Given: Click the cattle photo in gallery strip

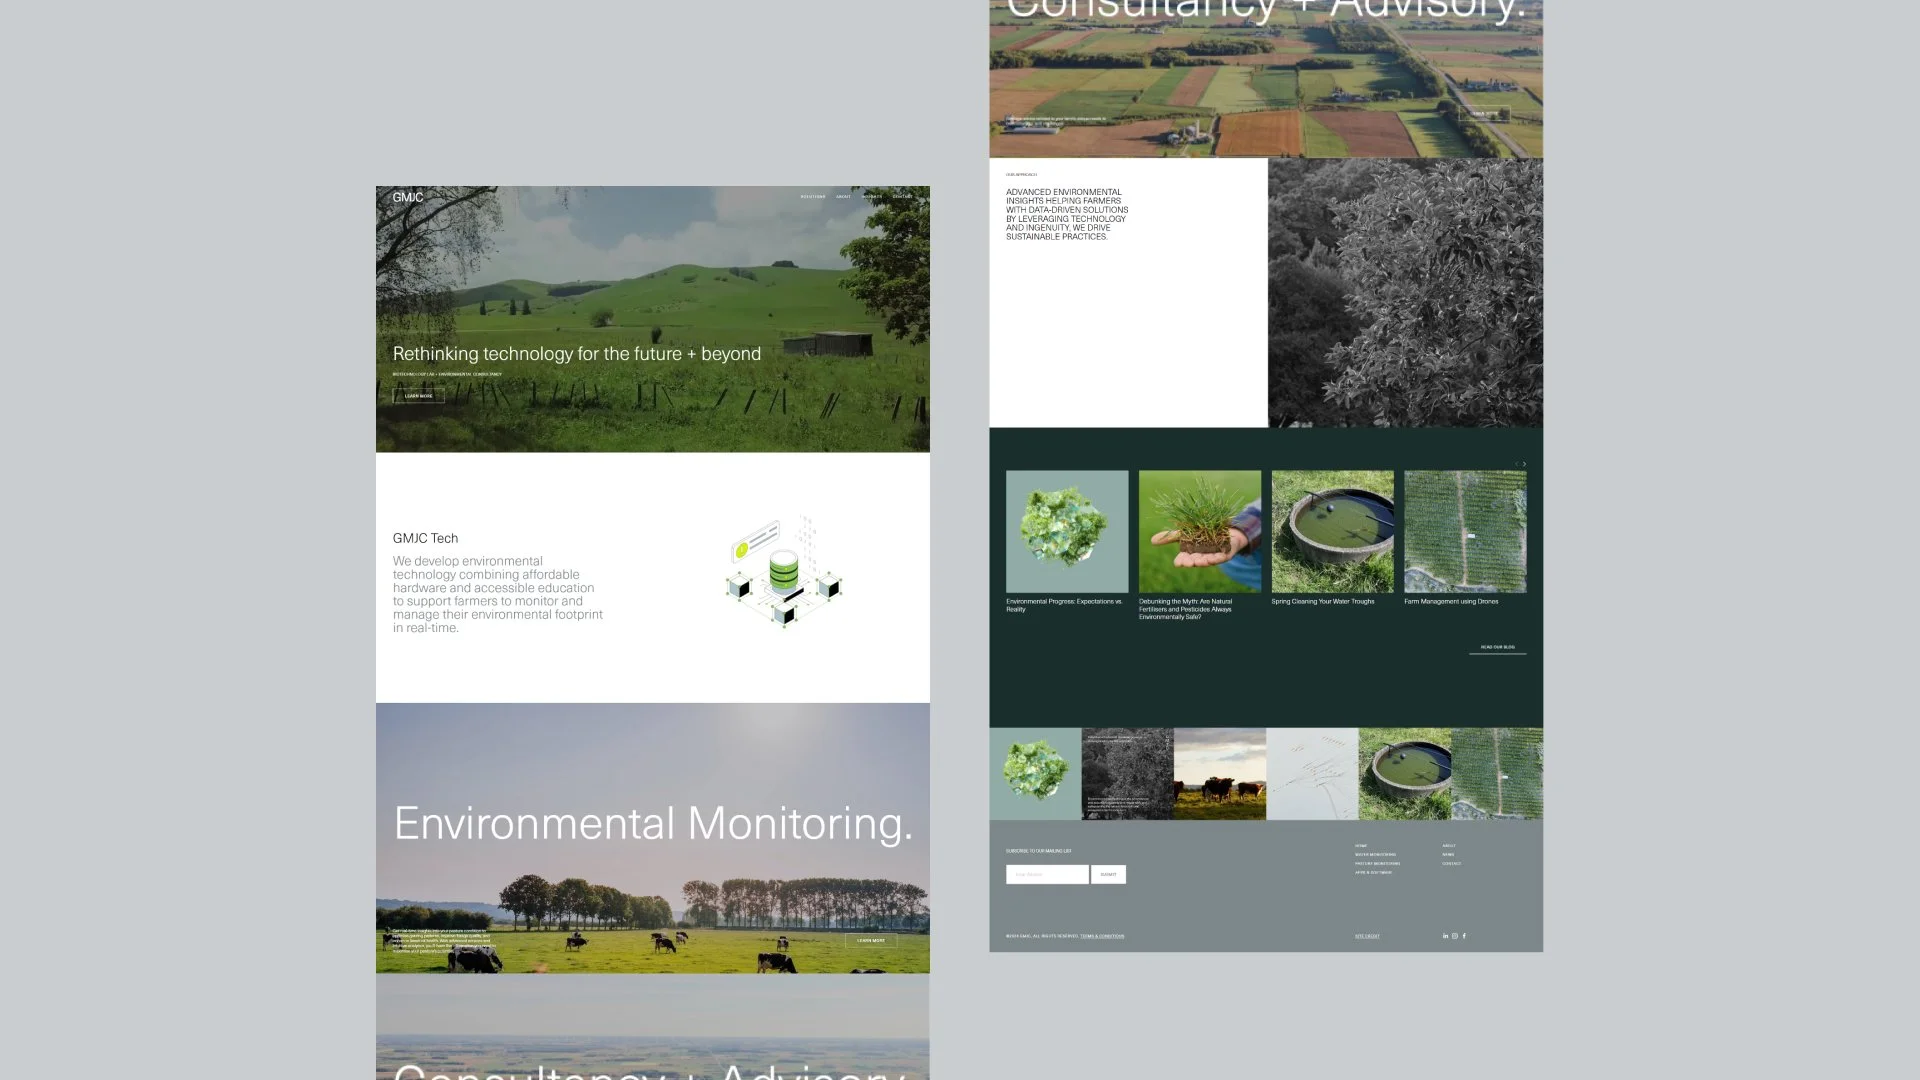Looking at the screenshot, I should pos(1219,774).
